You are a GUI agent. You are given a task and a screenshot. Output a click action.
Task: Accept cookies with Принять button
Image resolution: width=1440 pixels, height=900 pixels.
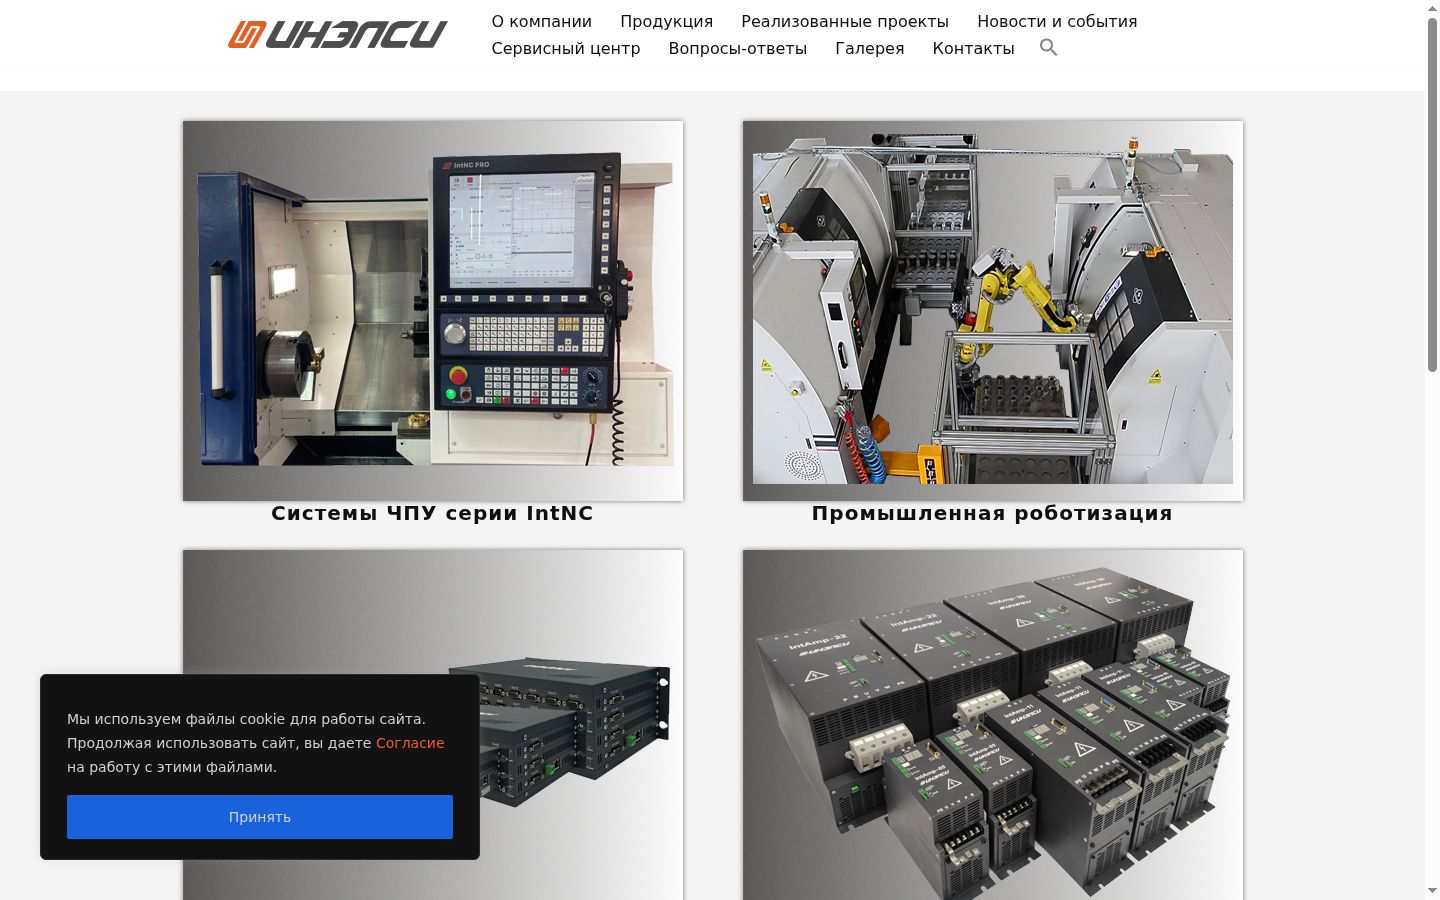click(260, 817)
